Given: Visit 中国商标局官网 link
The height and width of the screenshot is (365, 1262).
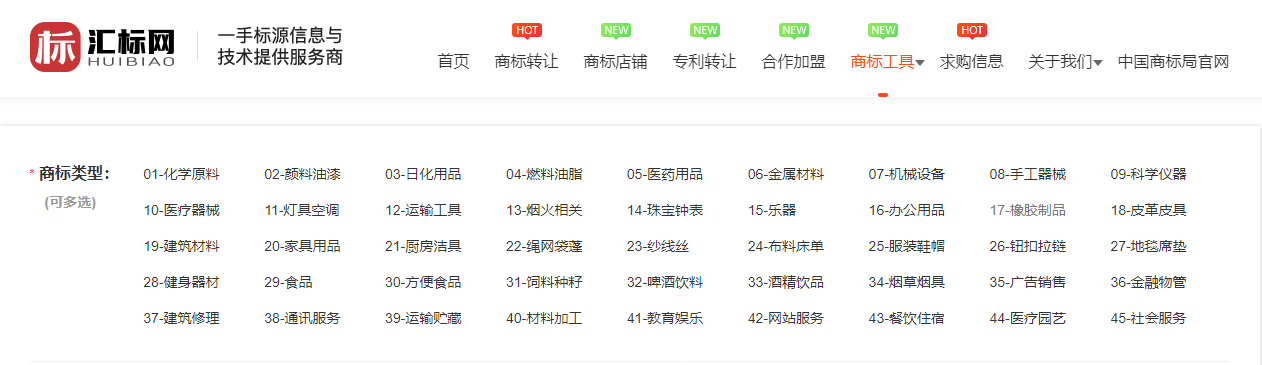Looking at the screenshot, I should pos(1173,62).
